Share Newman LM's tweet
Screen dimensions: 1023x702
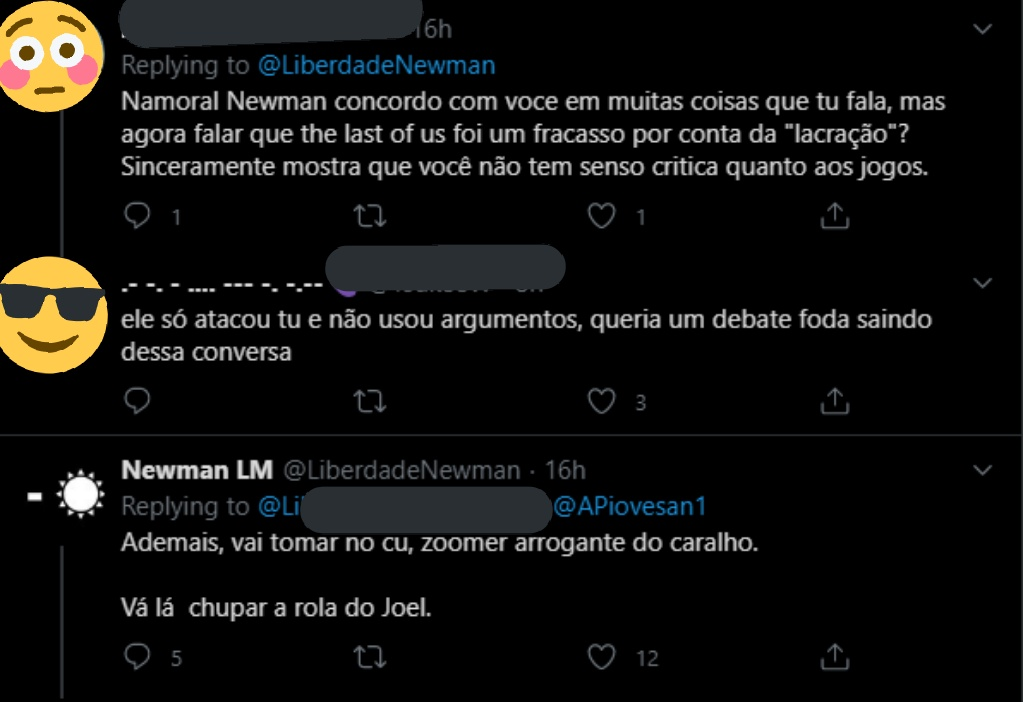[x=834, y=657]
